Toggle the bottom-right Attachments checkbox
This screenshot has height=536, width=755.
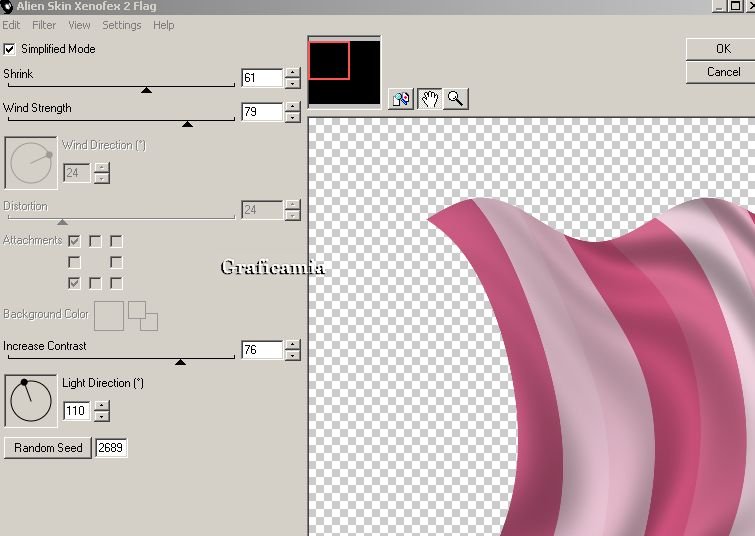click(x=116, y=283)
